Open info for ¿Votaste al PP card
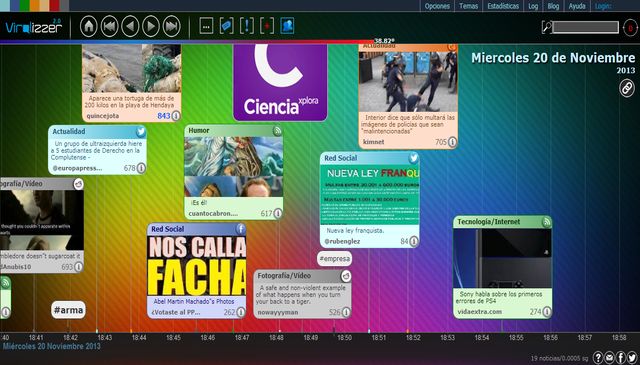The image size is (640, 365). point(241,312)
